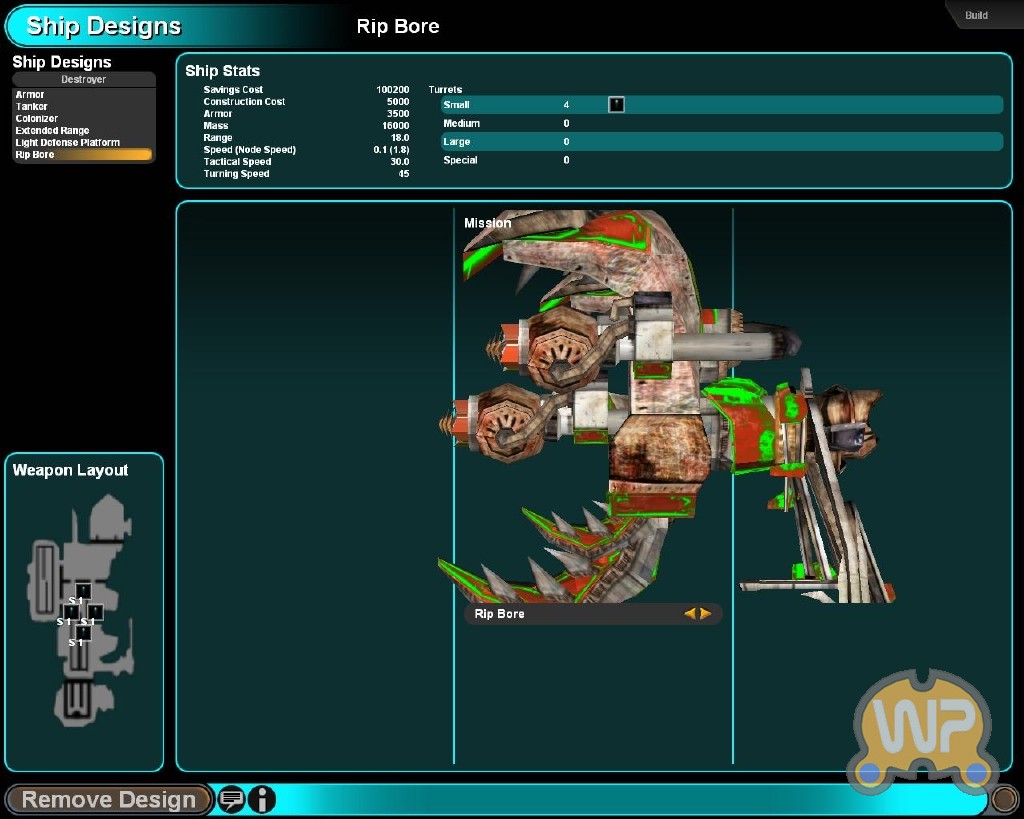The image size is (1024, 819).
Task: Click the round button at bottom-right corner
Action: pos(1003,799)
